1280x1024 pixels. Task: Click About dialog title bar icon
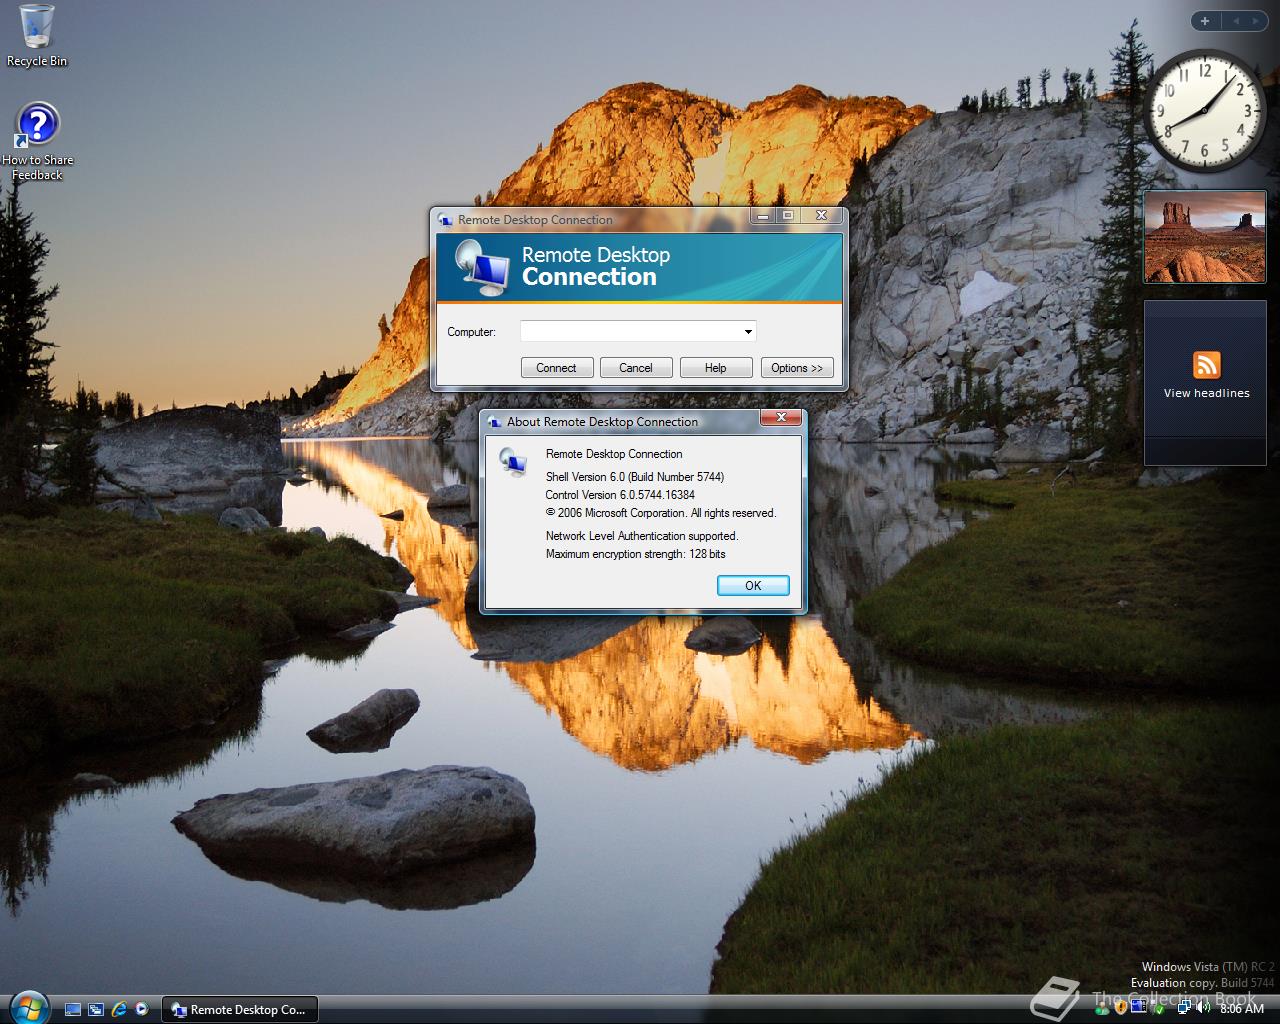pyautogui.click(x=494, y=422)
